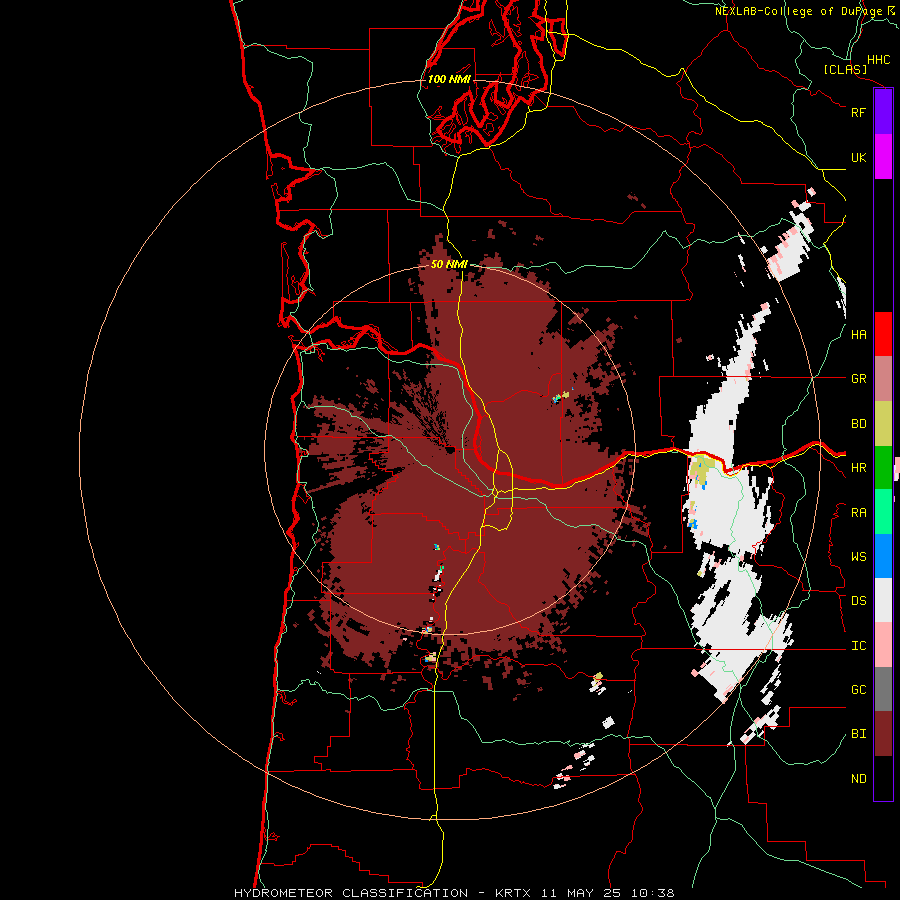This screenshot has width=900, height=900.
Task: Click the DS white legend swatch
Action: (883, 600)
